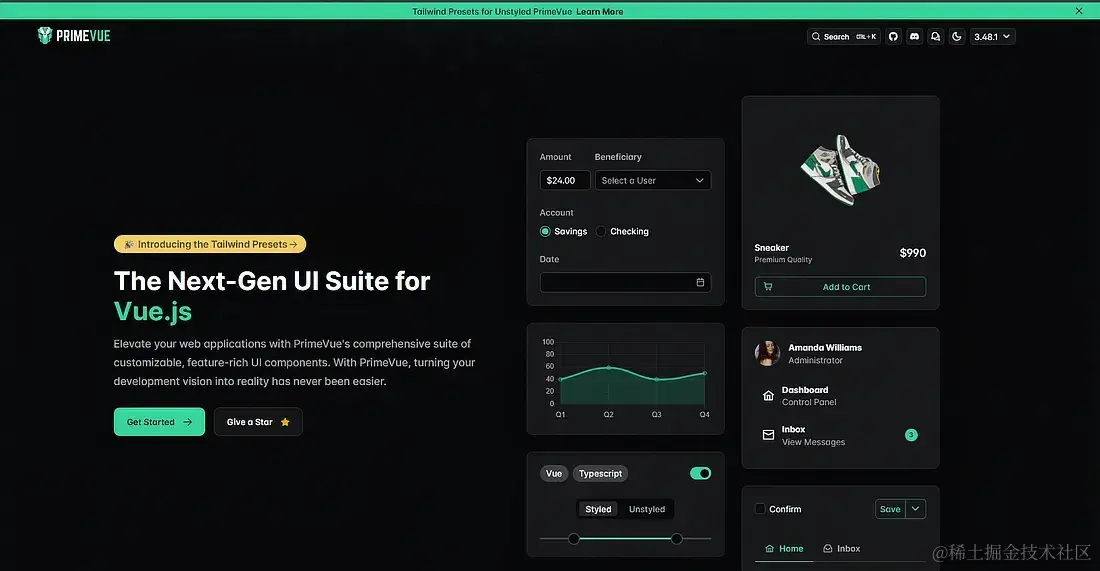
Task: Click the Get Started button
Action: pyautogui.click(x=159, y=422)
